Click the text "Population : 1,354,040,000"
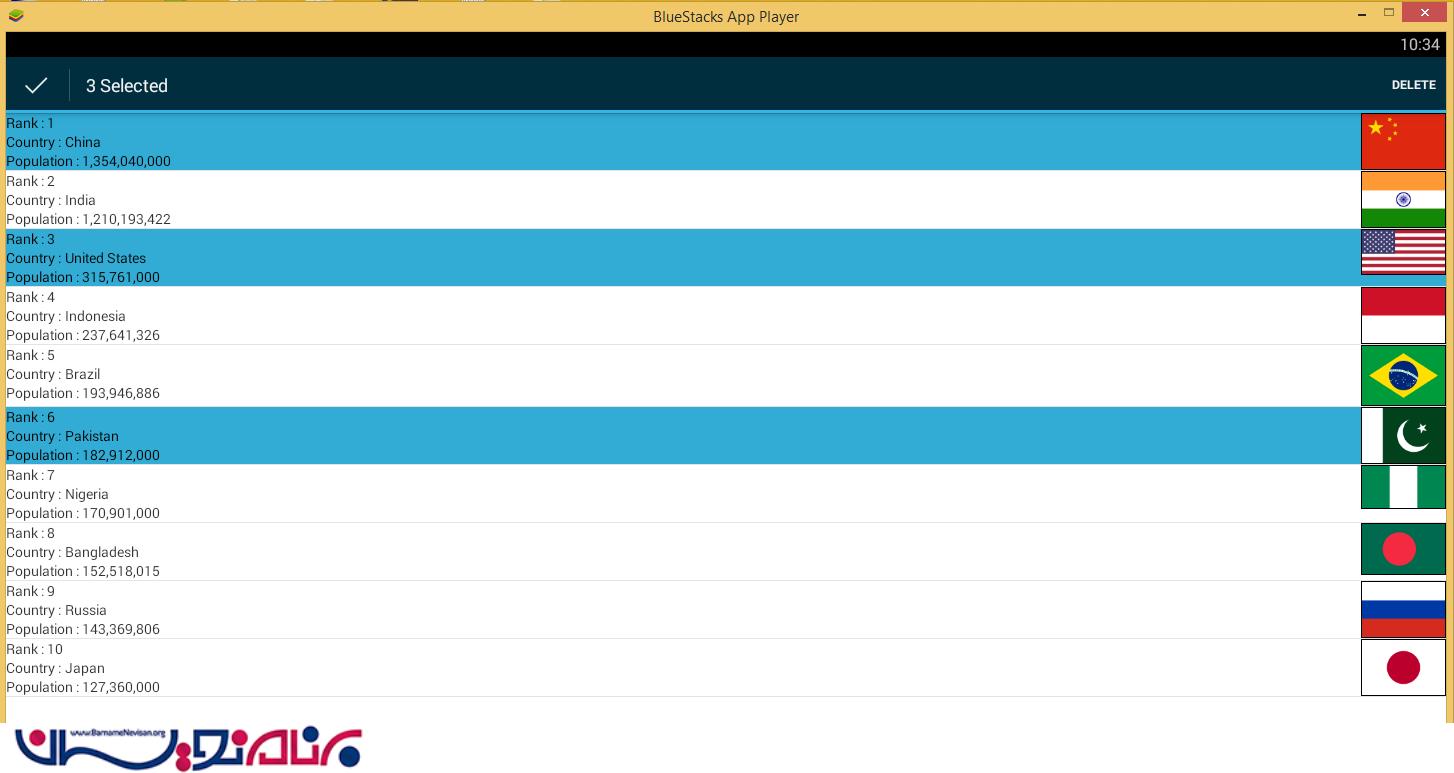This screenshot has width=1454, height=773. tap(88, 161)
